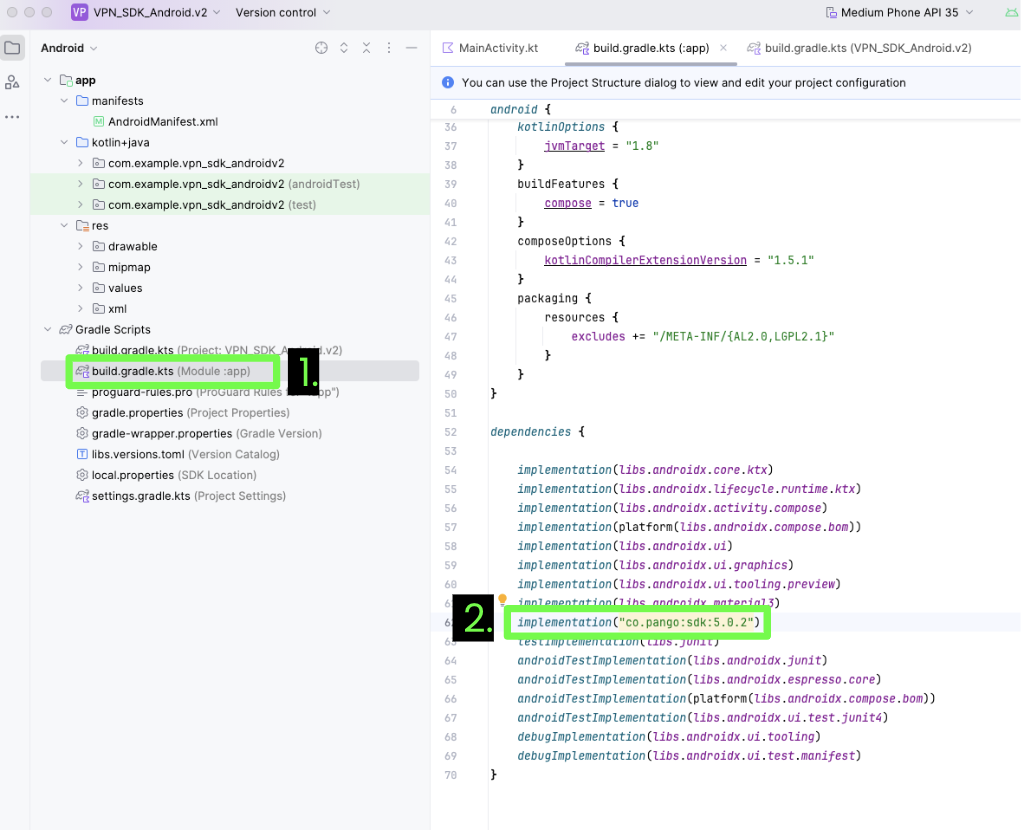Viewport: 1022px width, 830px height.
Task: Collapse the Gradle Scripts node
Action: coord(48,329)
